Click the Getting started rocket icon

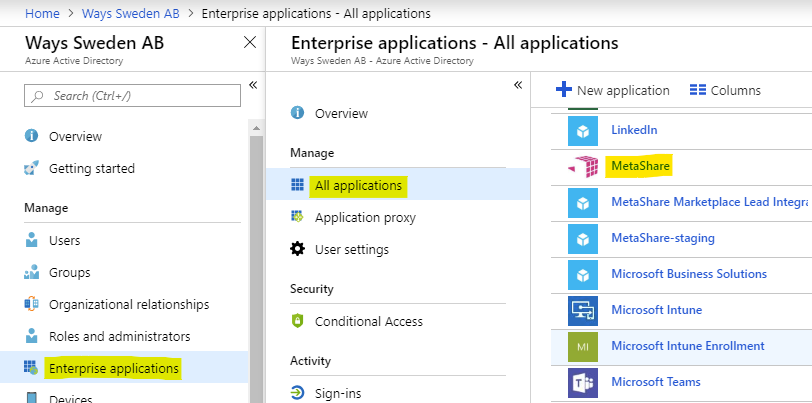click(x=31, y=168)
